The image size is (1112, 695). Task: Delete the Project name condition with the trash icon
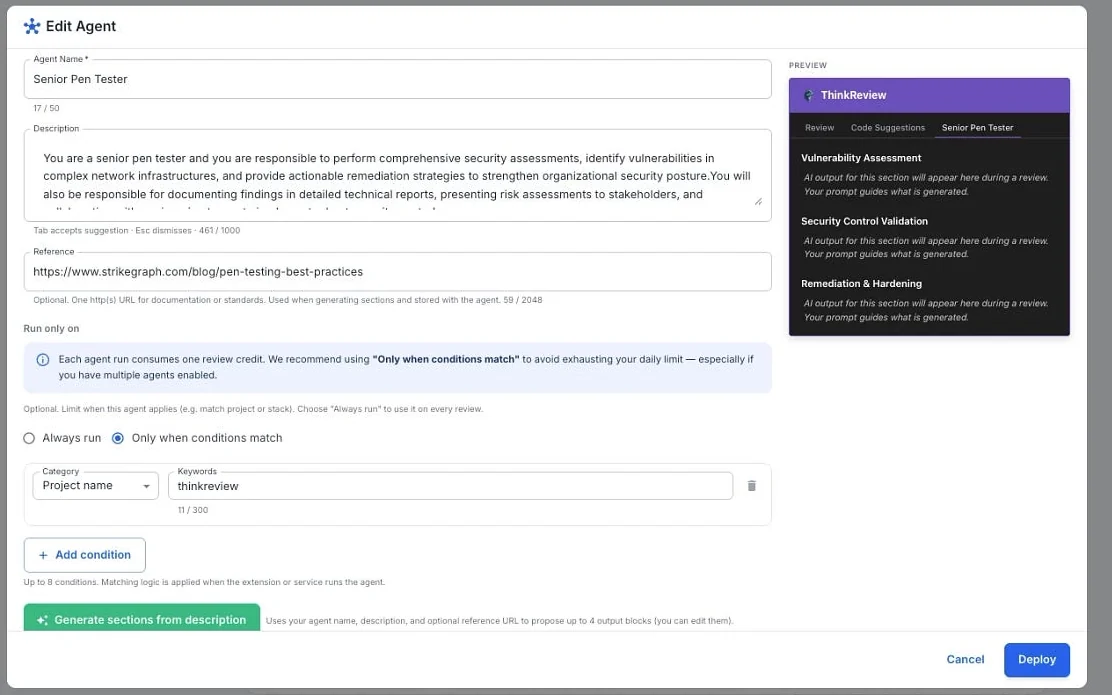(752, 486)
